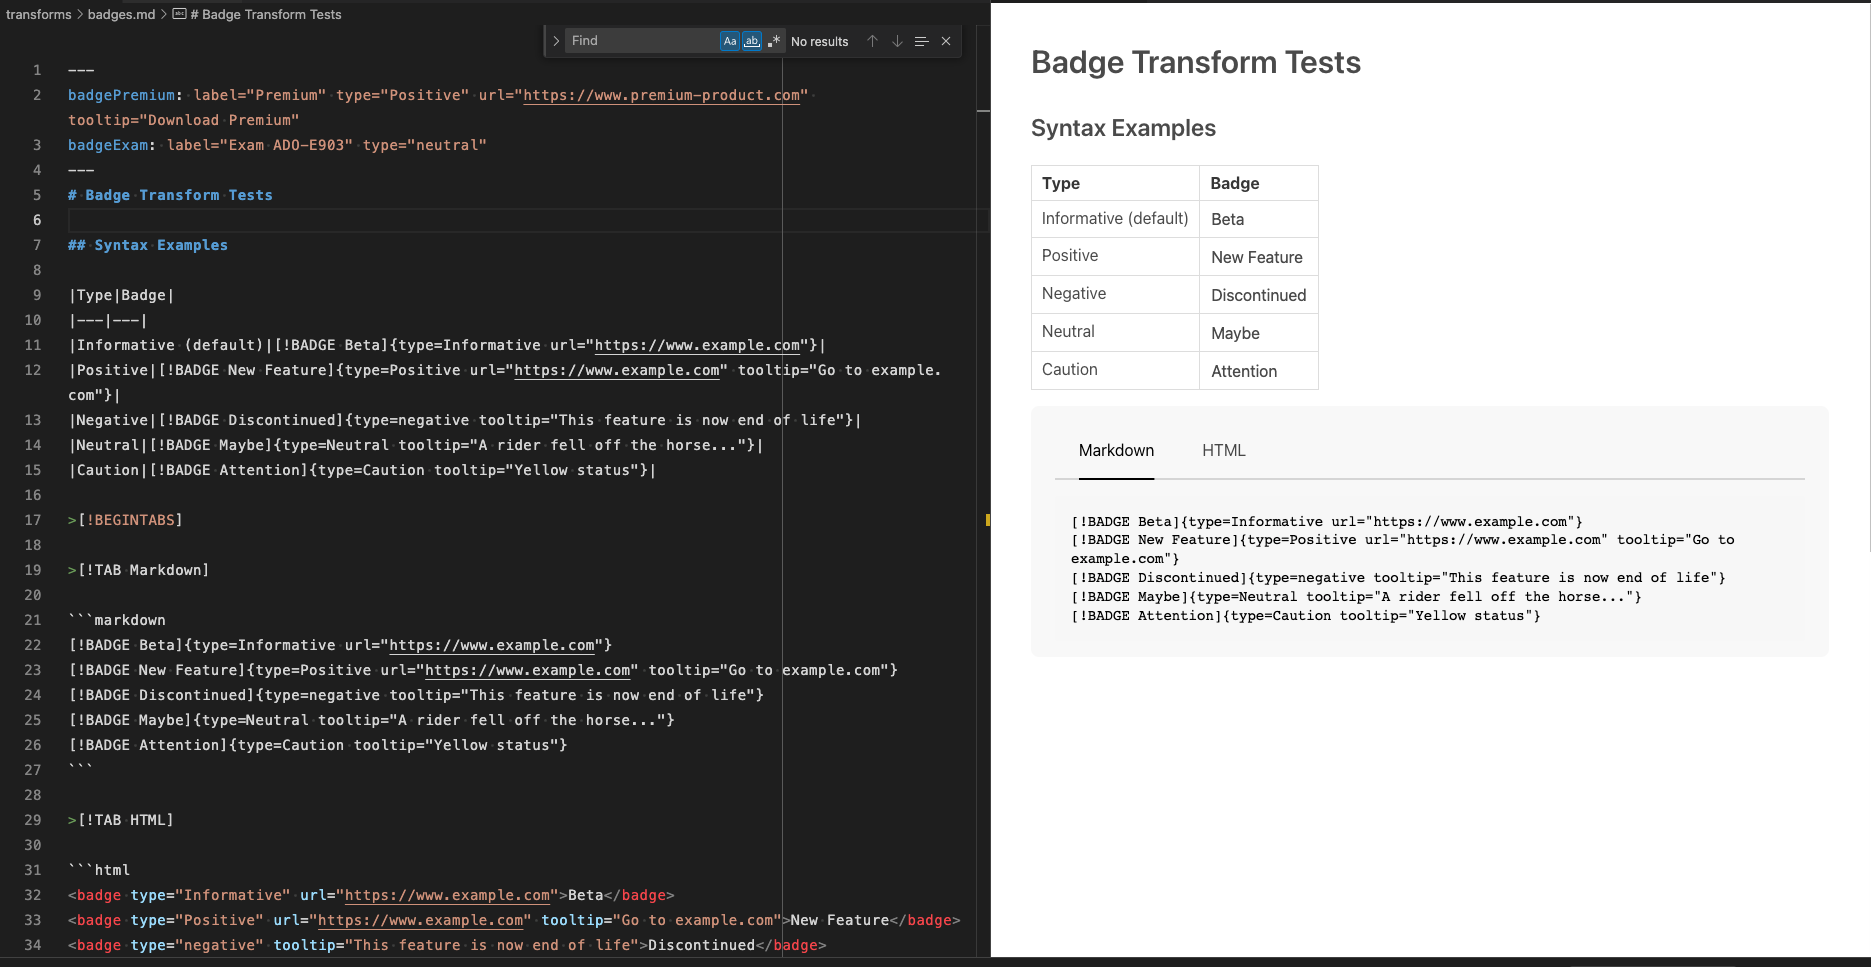Enable Find in Selection mode

[921, 41]
